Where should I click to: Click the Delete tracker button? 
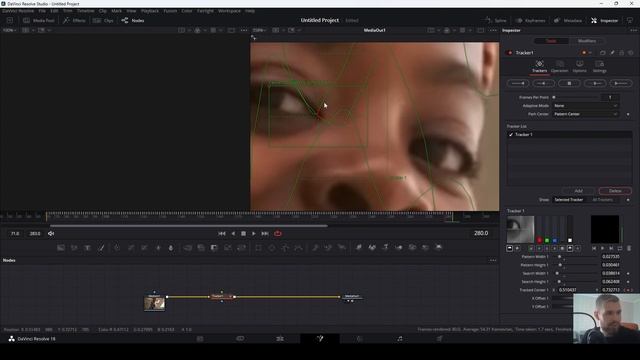[615, 191]
